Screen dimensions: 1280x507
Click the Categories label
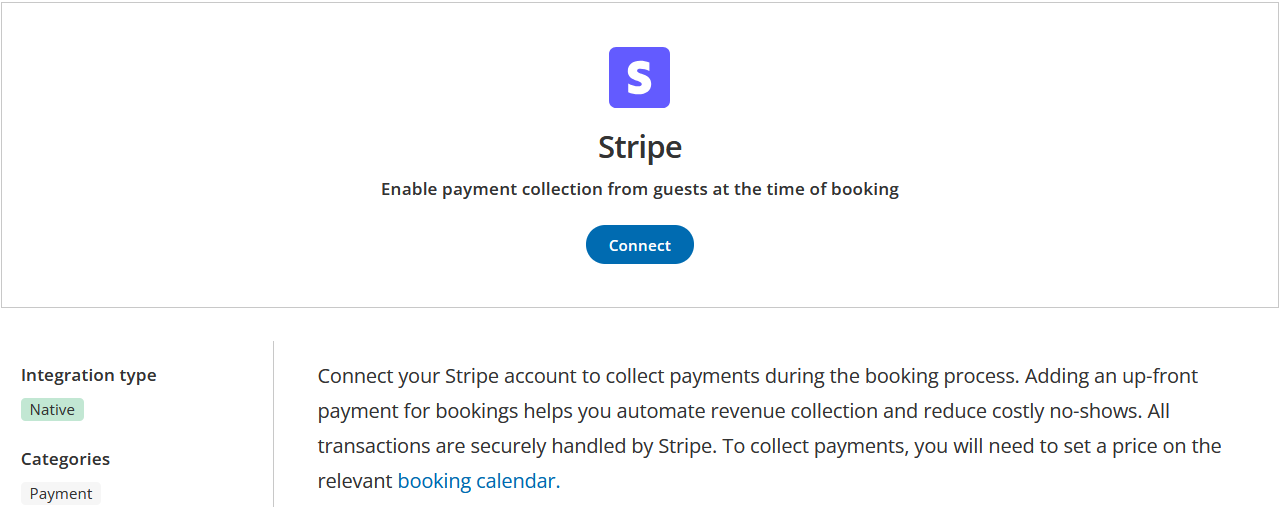pyautogui.click(x=66, y=459)
